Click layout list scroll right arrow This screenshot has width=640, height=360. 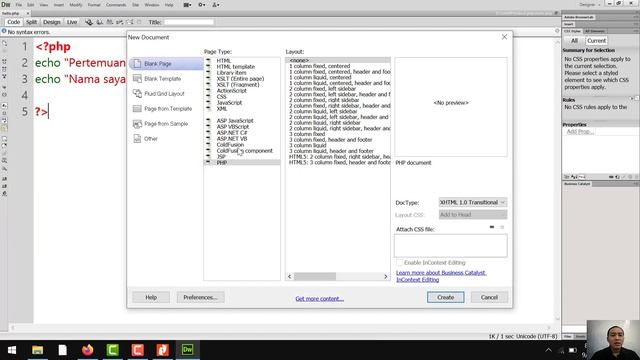click(386, 277)
